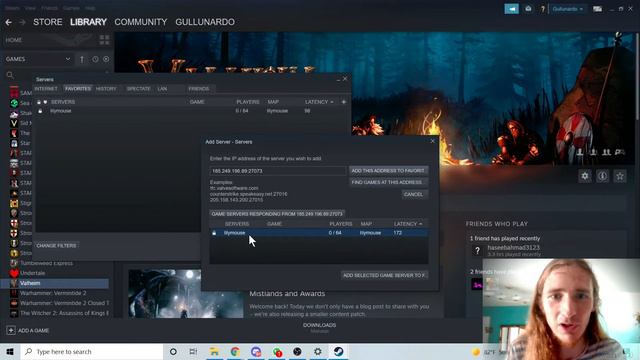The image size is (640, 360).
Task: Open the STORE section
Action: 48,22
